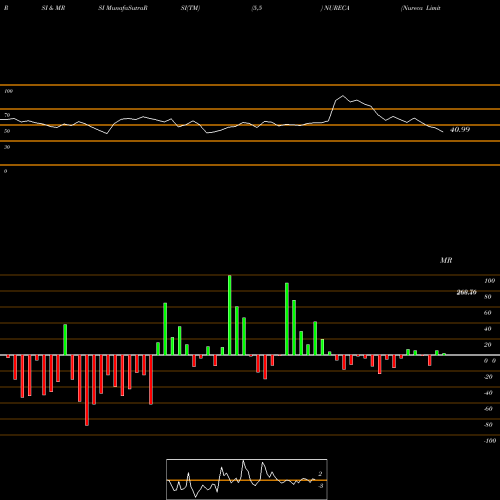Click the RSI line peak above 70 level
The height and width of the screenshot is (500, 500).
click(x=343, y=96)
